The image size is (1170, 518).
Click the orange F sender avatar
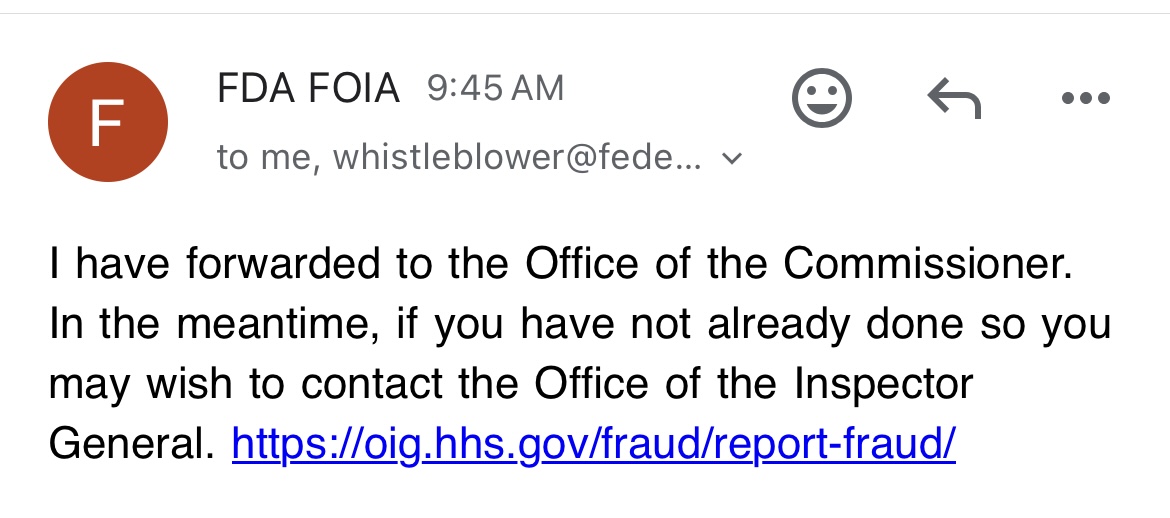[107, 122]
